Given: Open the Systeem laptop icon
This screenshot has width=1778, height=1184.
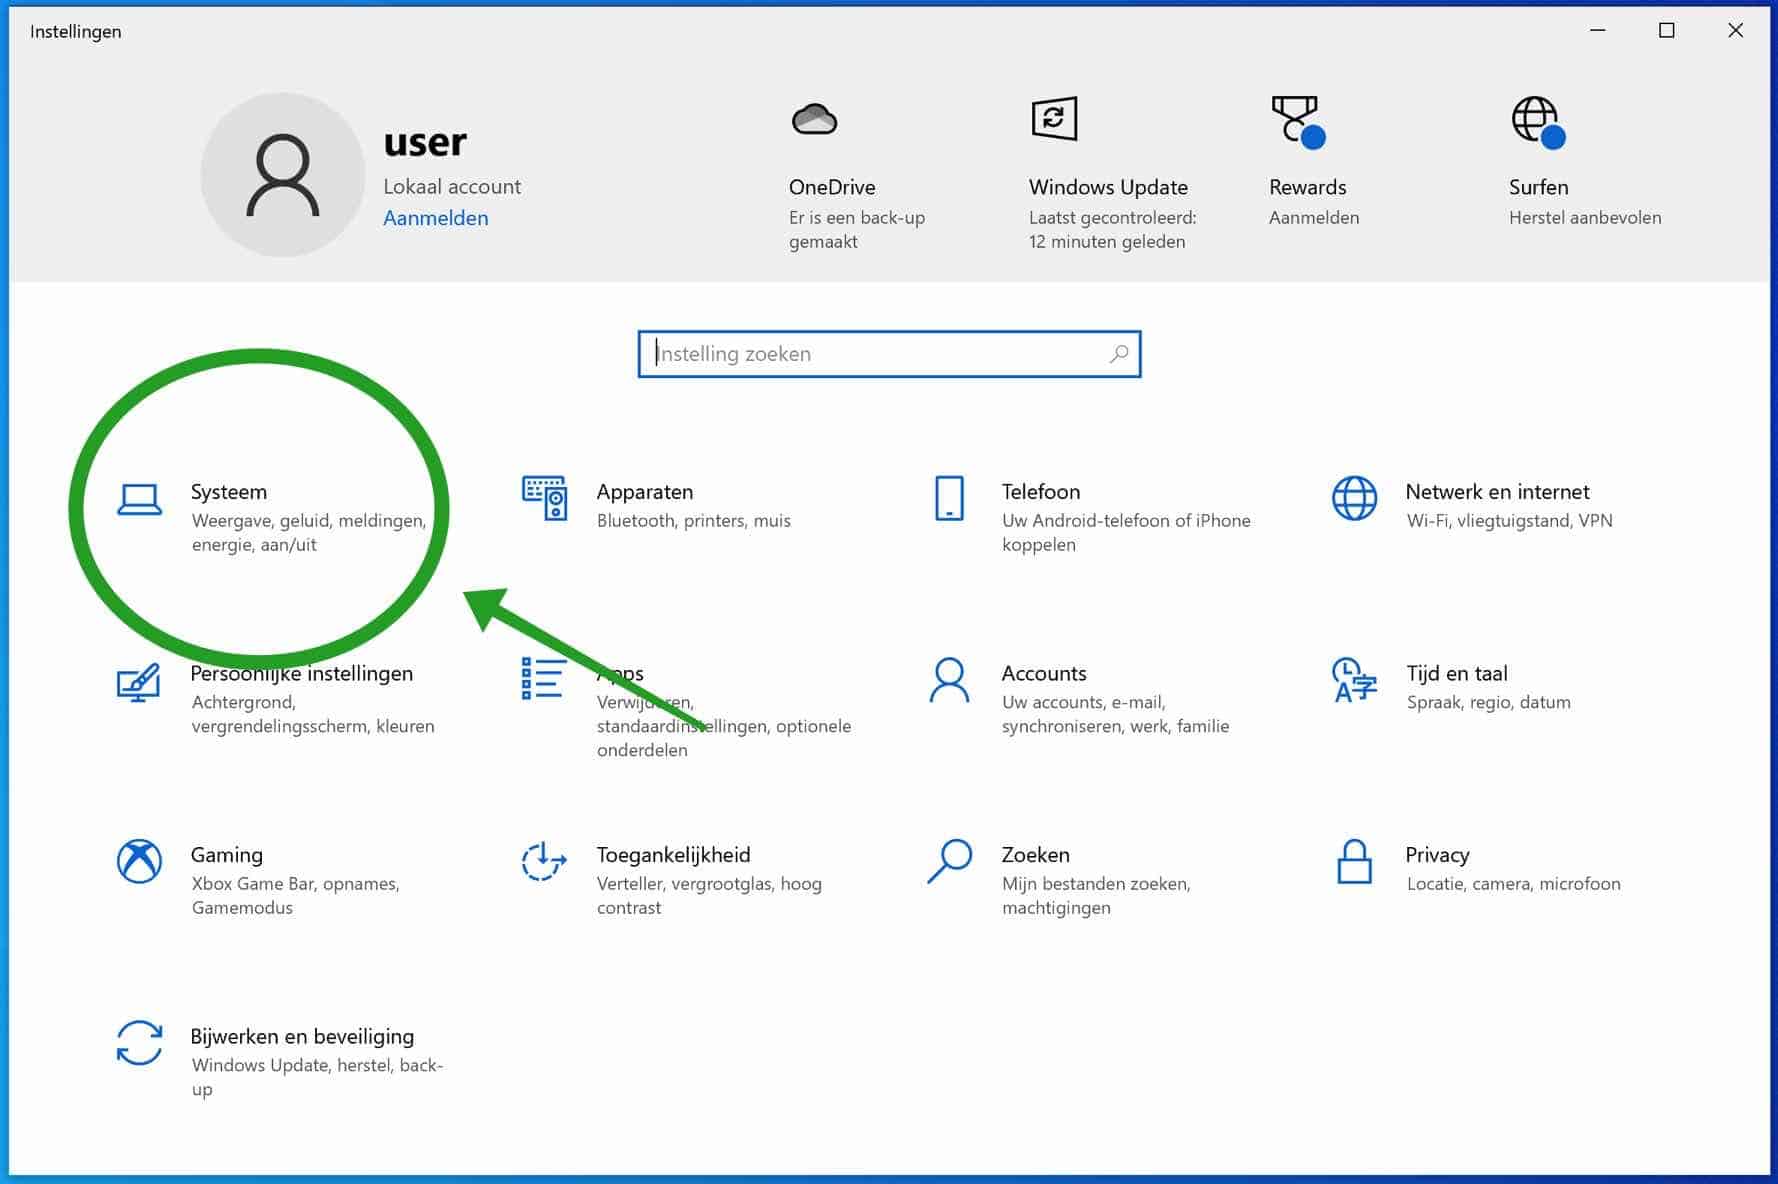Looking at the screenshot, I should point(139,499).
